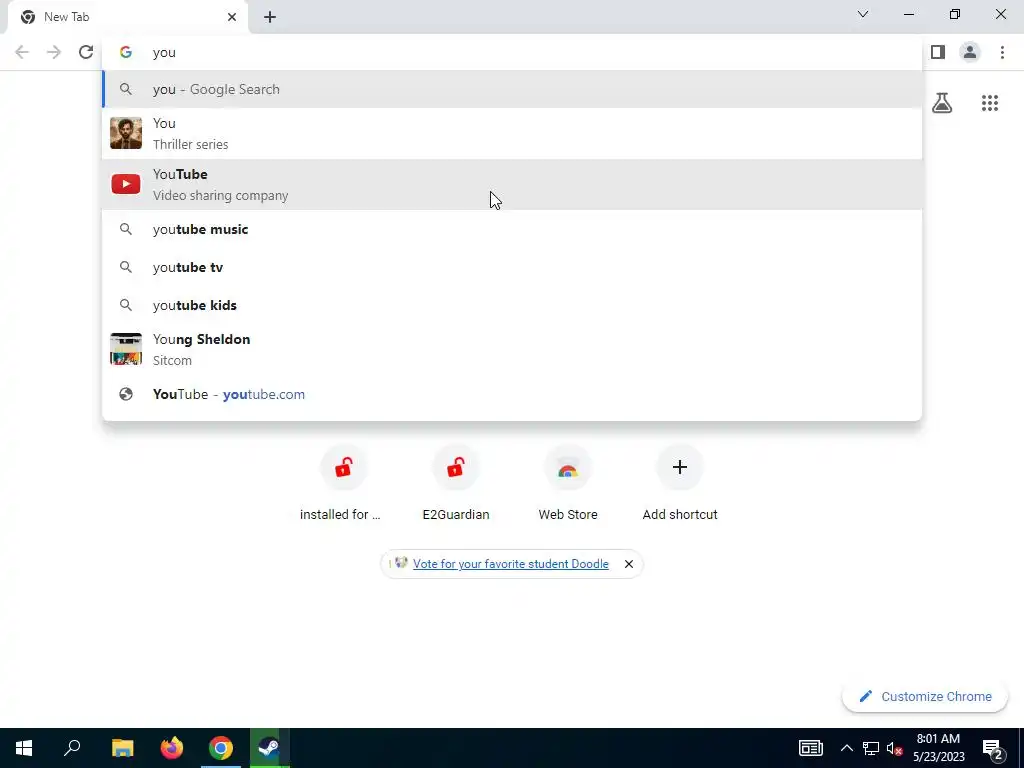Switch to Chrome on the taskbar

pyautogui.click(x=221, y=748)
